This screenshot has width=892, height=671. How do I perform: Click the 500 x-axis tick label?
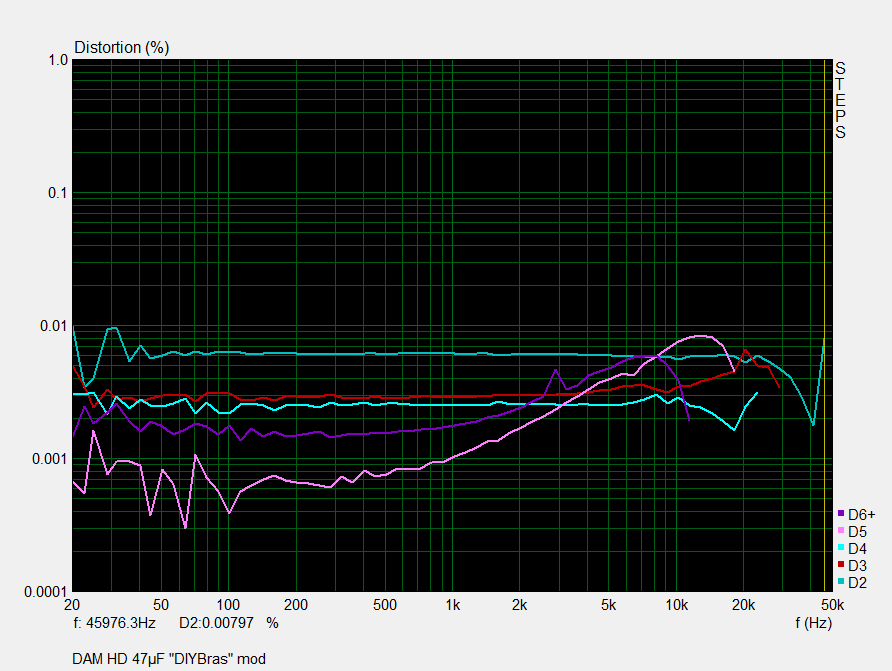click(x=385, y=605)
